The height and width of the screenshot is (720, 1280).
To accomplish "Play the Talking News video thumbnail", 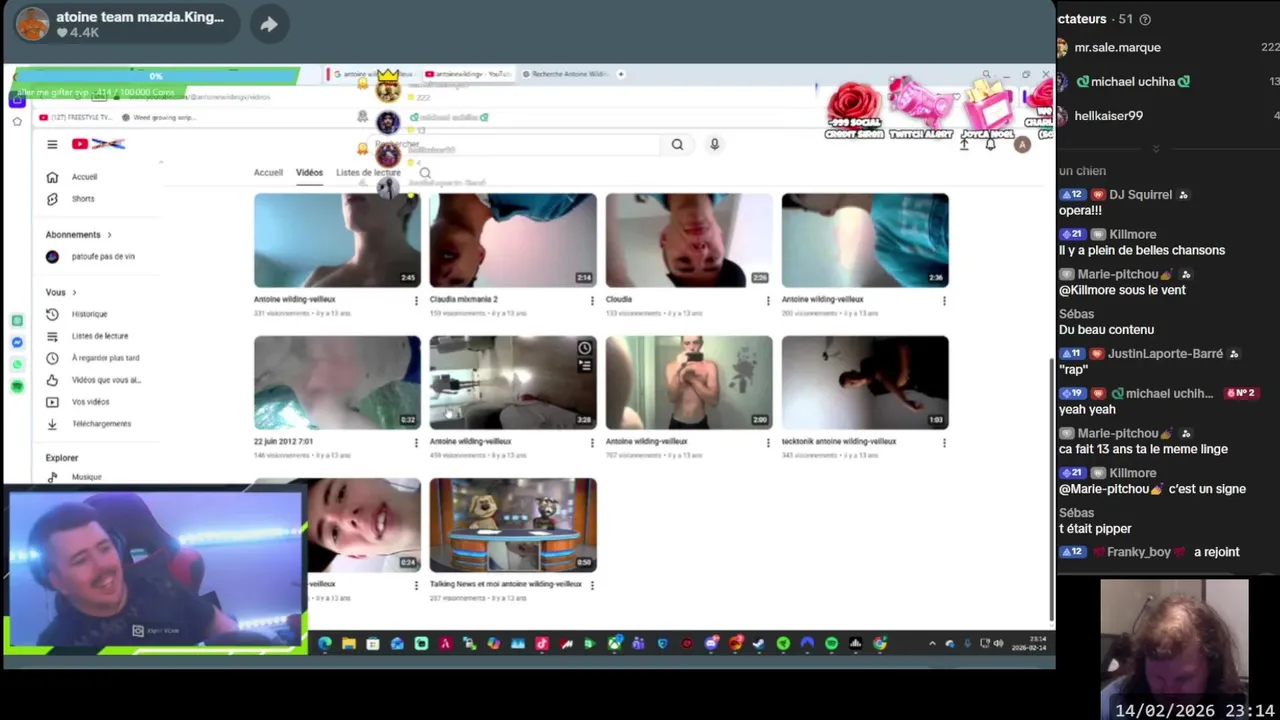I will (513, 525).
